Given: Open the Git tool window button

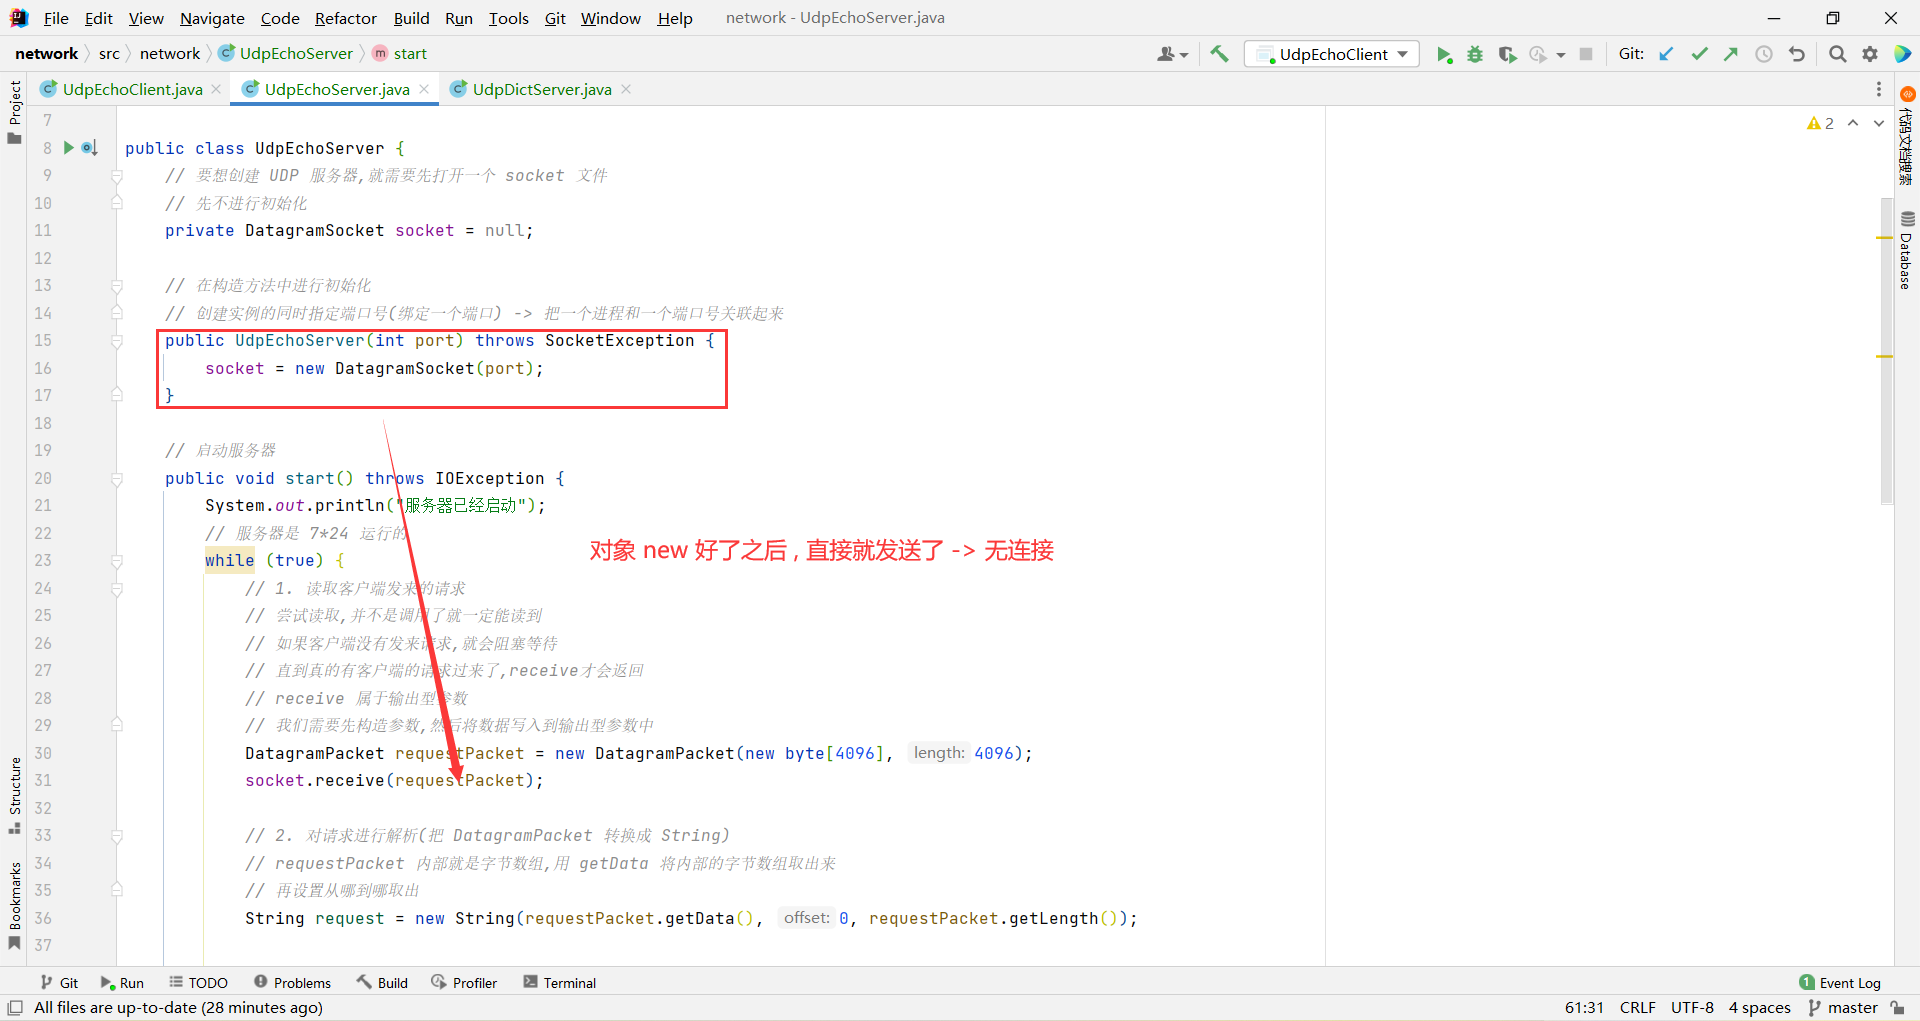Looking at the screenshot, I should [x=59, y=983].
